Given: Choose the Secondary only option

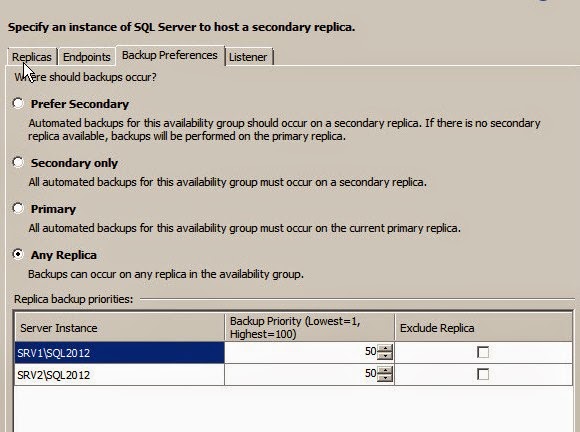Looking at the screenshot, I should [18, 162].
